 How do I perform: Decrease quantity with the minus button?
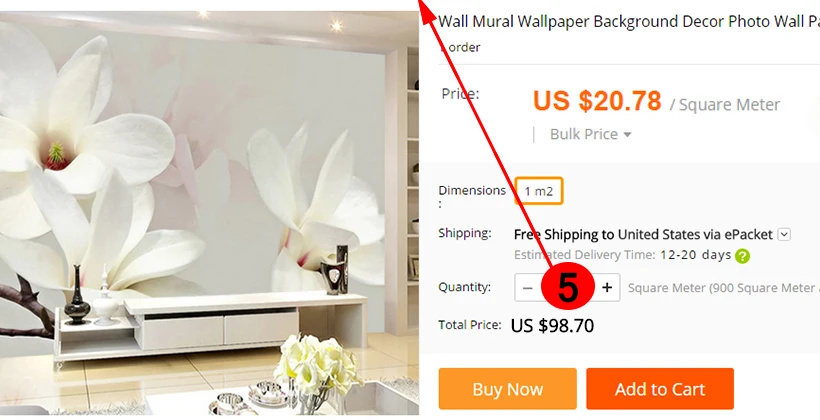click(528, 288)
